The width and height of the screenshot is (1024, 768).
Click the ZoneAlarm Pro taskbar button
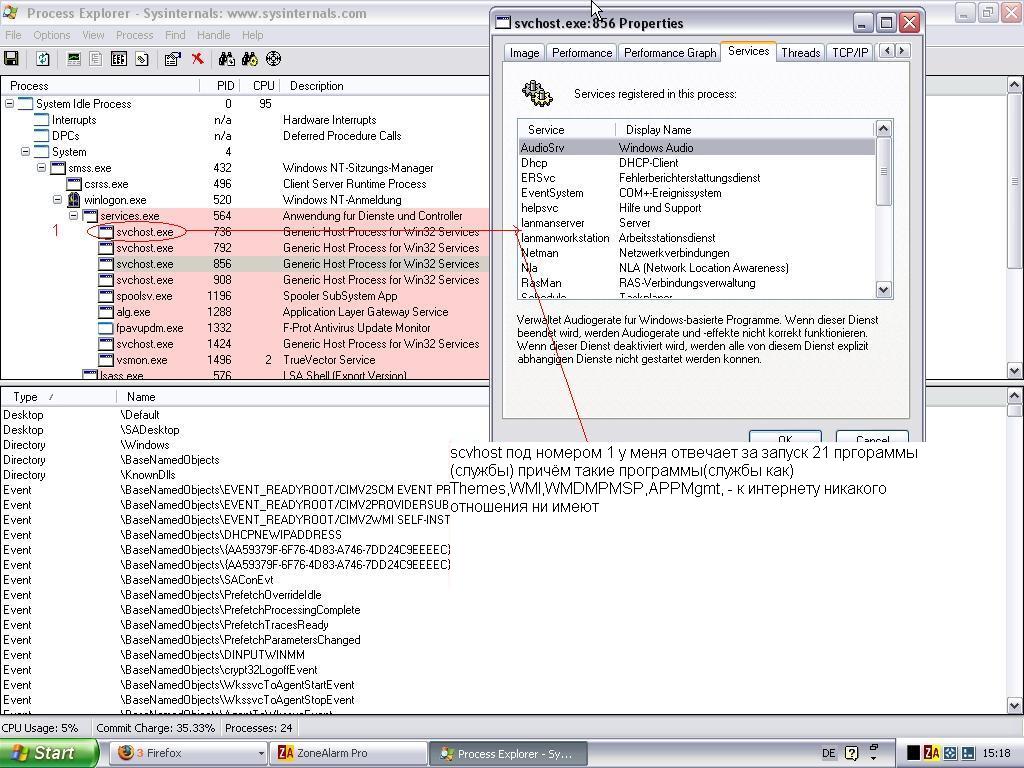(349, 753)
